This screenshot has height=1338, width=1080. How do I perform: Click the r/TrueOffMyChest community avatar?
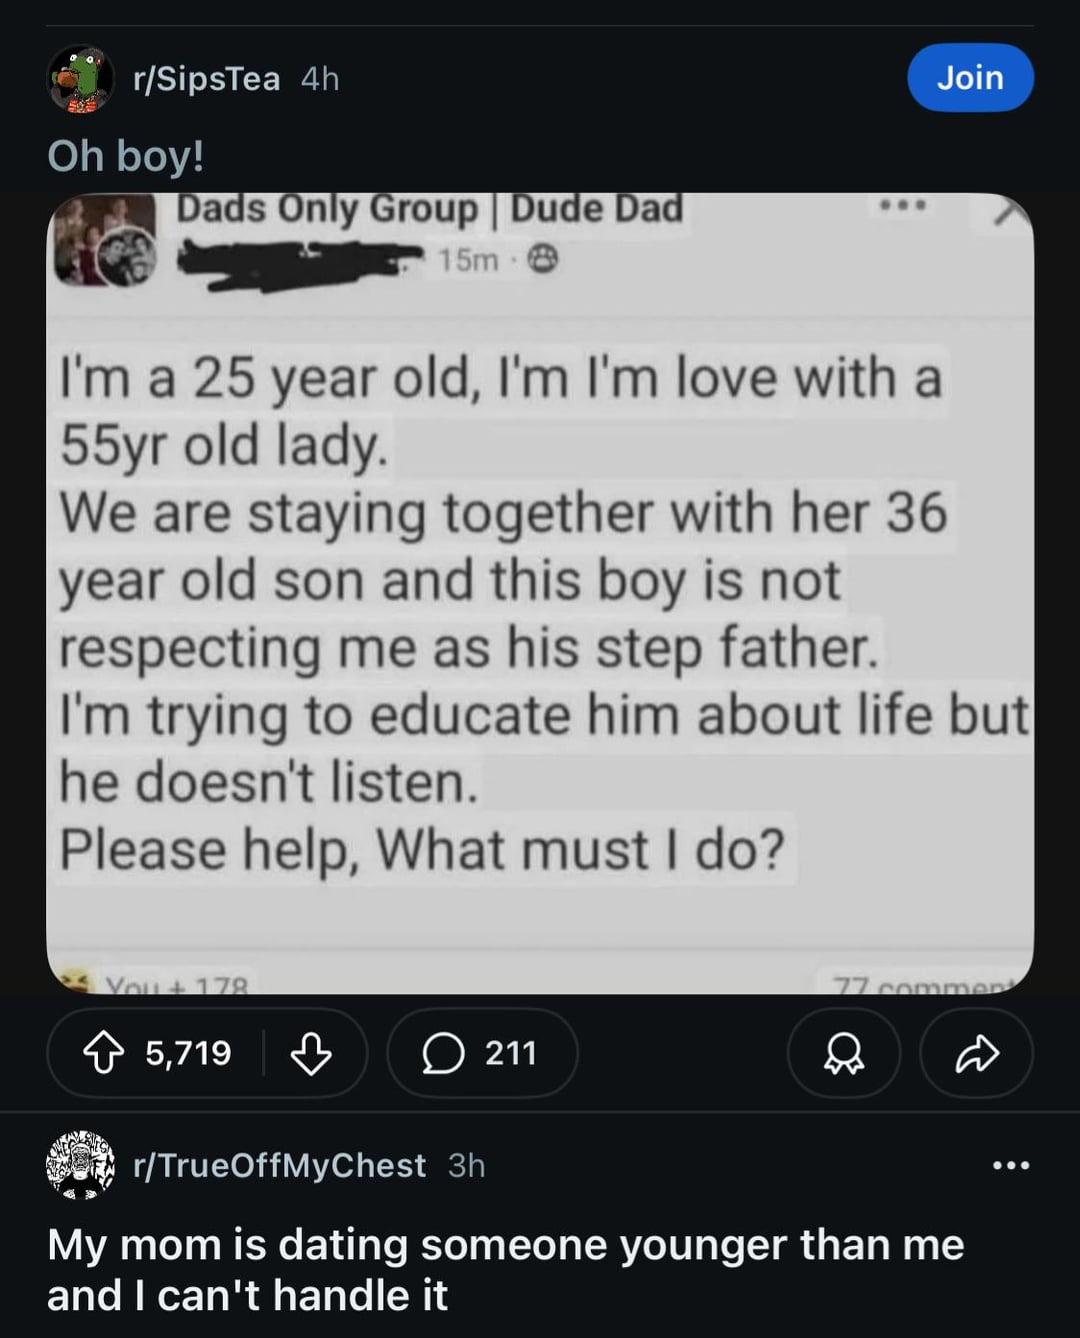pyautogui.click(x=78, y=1165)
